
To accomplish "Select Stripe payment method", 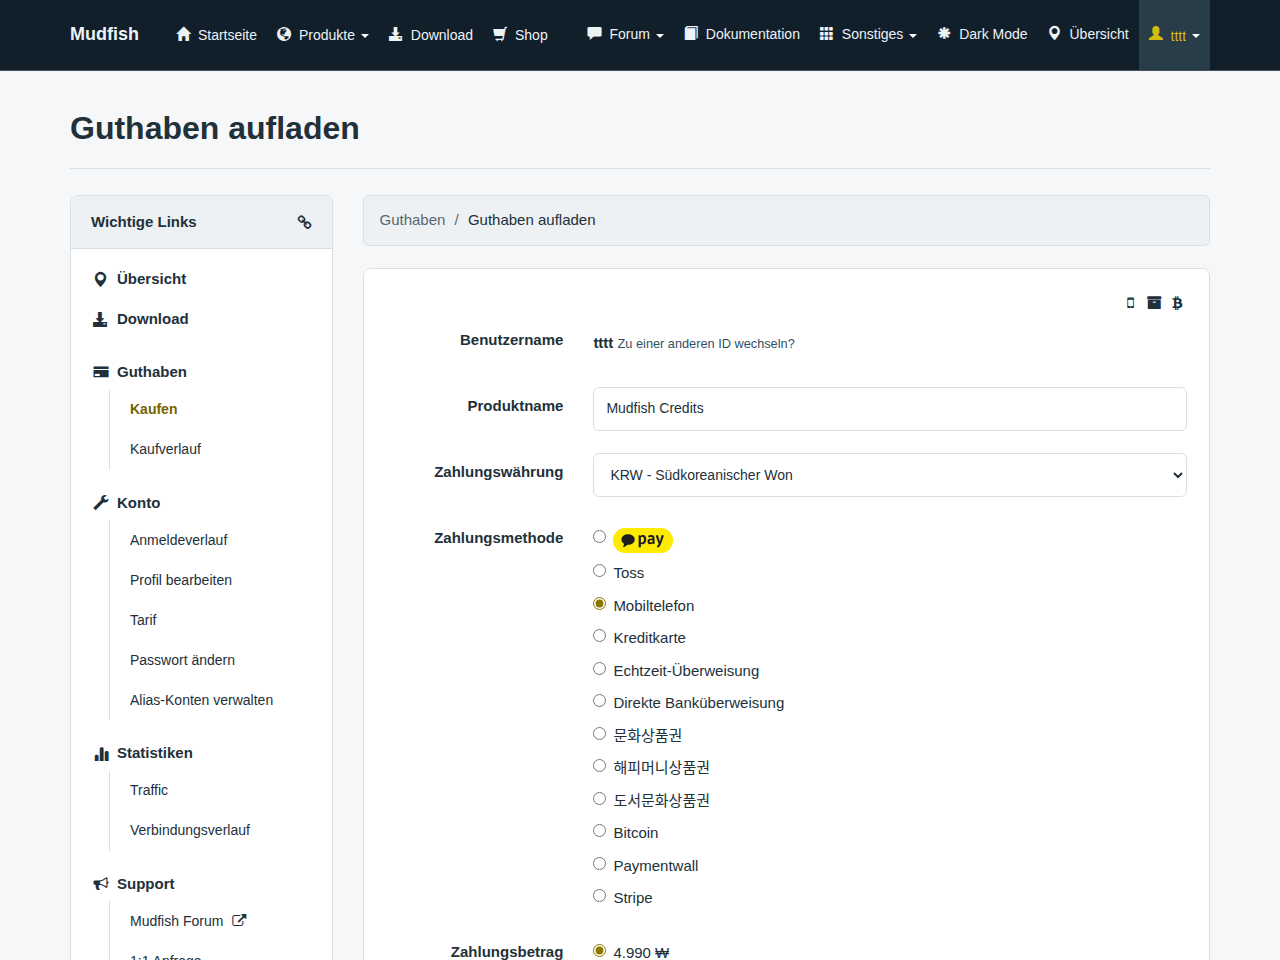I will (600, 896).
